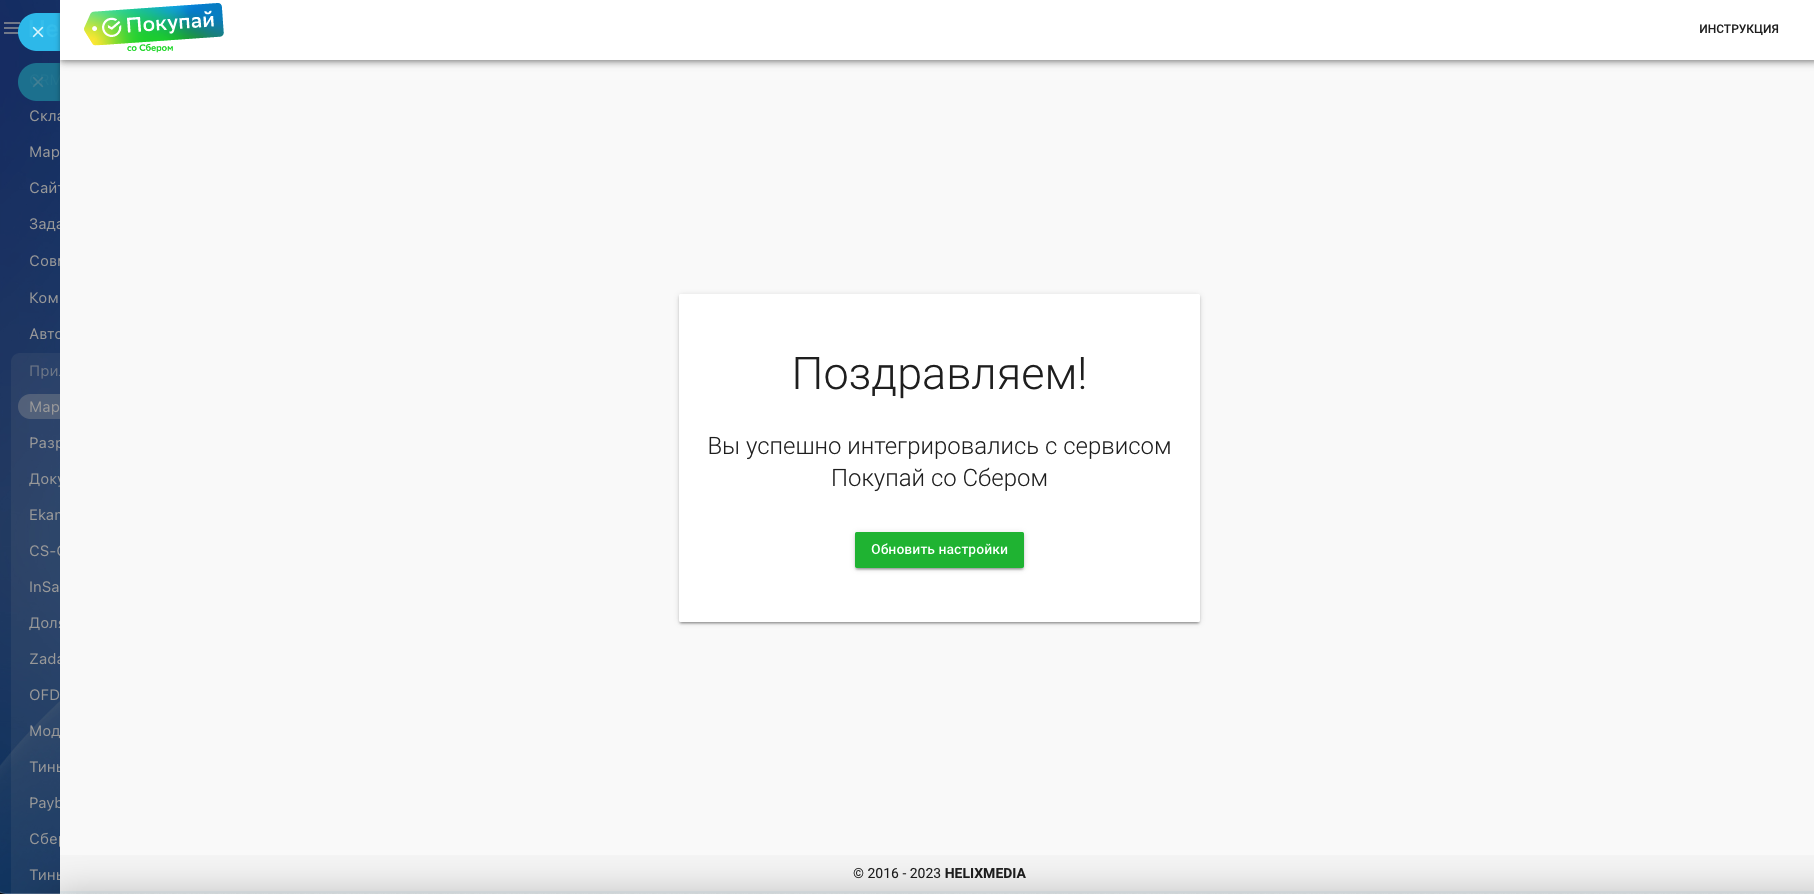Open the sidebar item starting with Ком

coord(44,298)
